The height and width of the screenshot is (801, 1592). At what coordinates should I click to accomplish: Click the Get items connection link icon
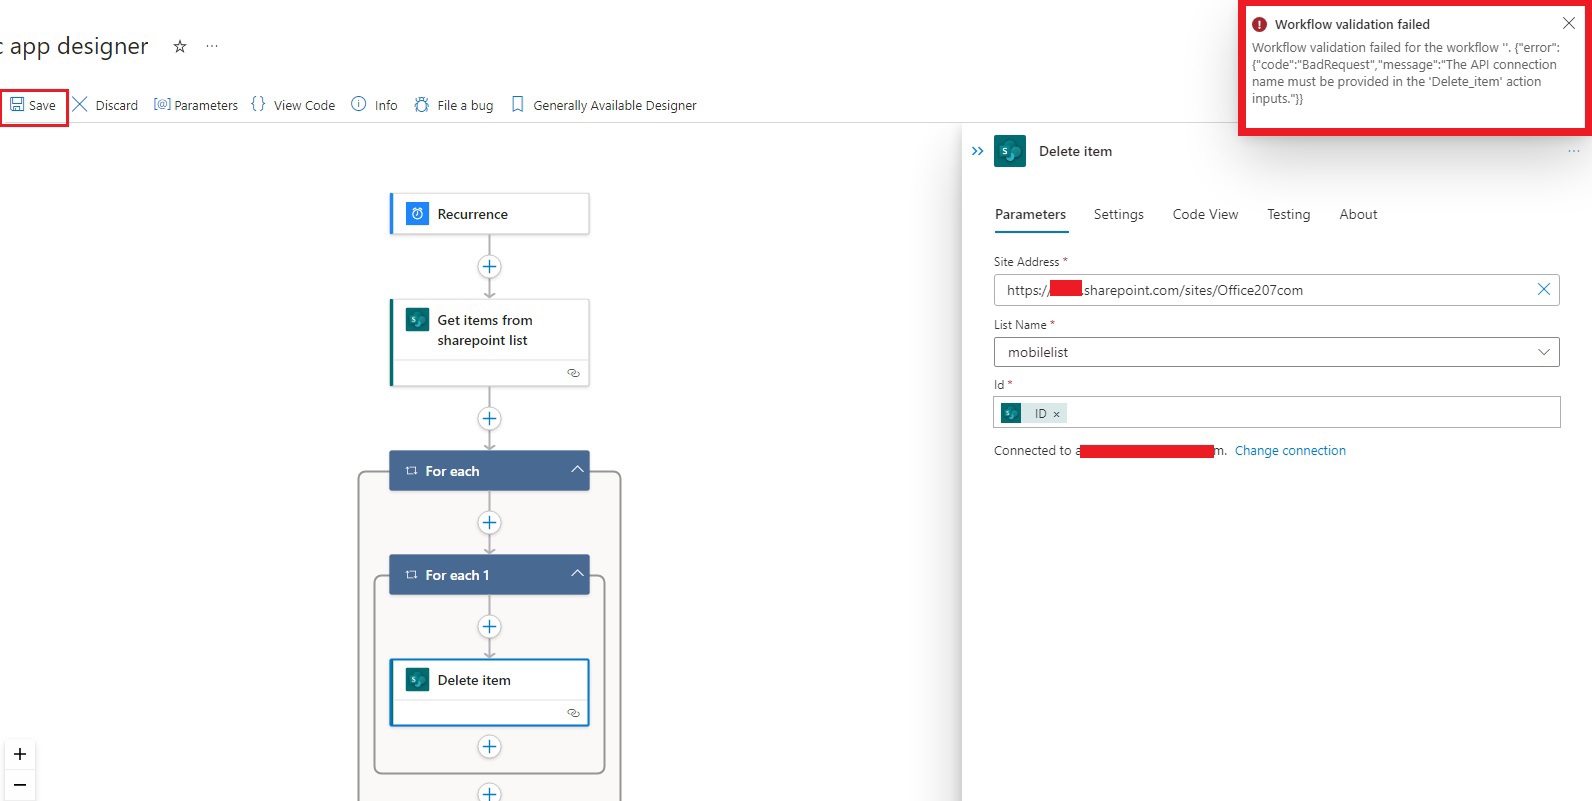click(573, 373)
